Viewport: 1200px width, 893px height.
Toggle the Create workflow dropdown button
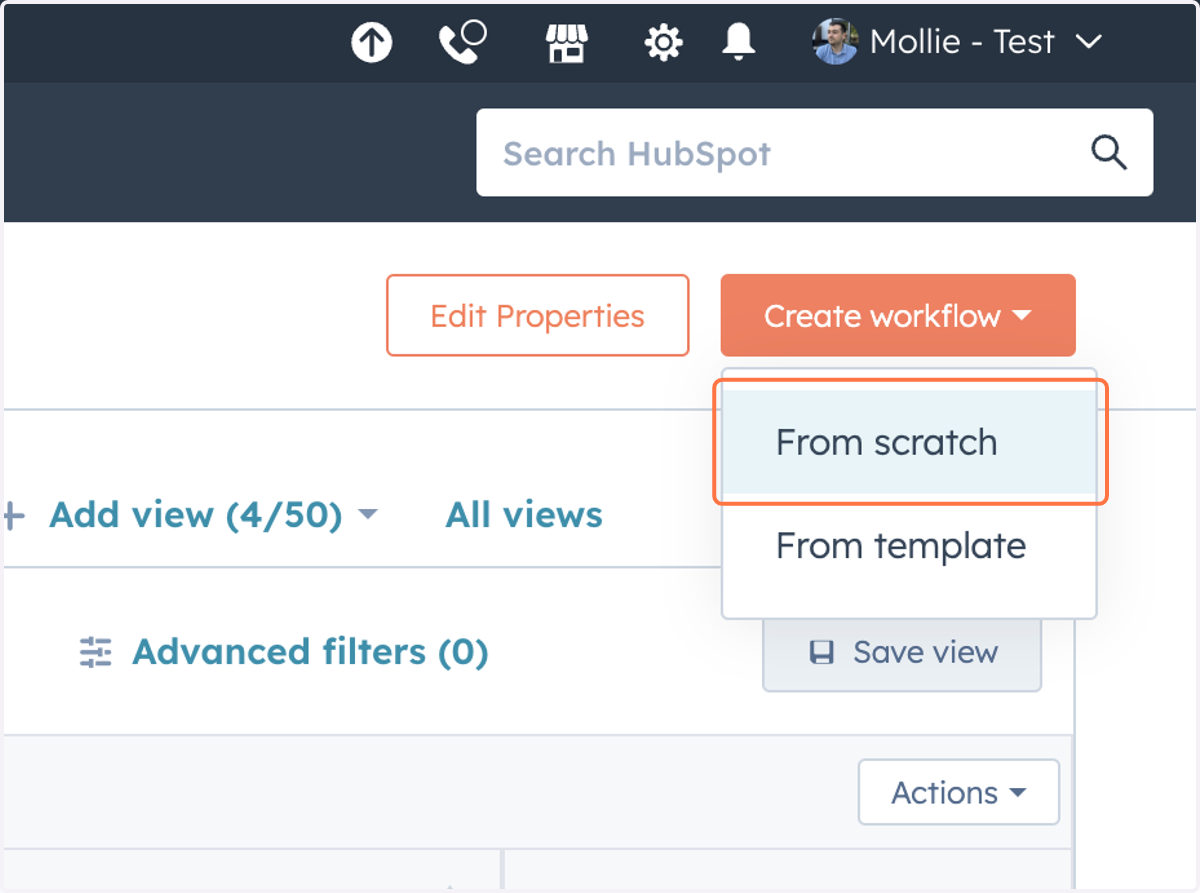[898, 316]
